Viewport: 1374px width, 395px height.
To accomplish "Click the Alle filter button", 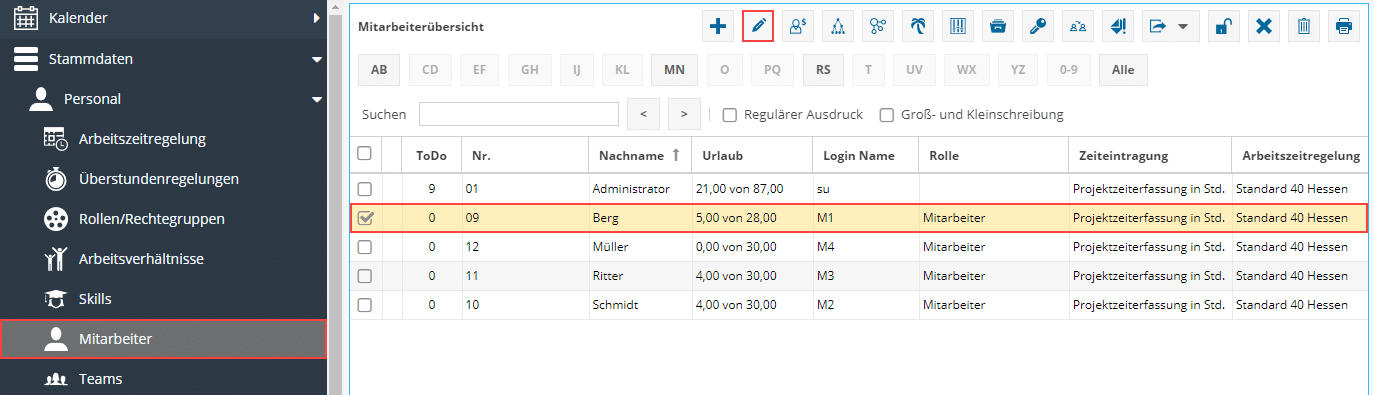I will [1123, 70].
